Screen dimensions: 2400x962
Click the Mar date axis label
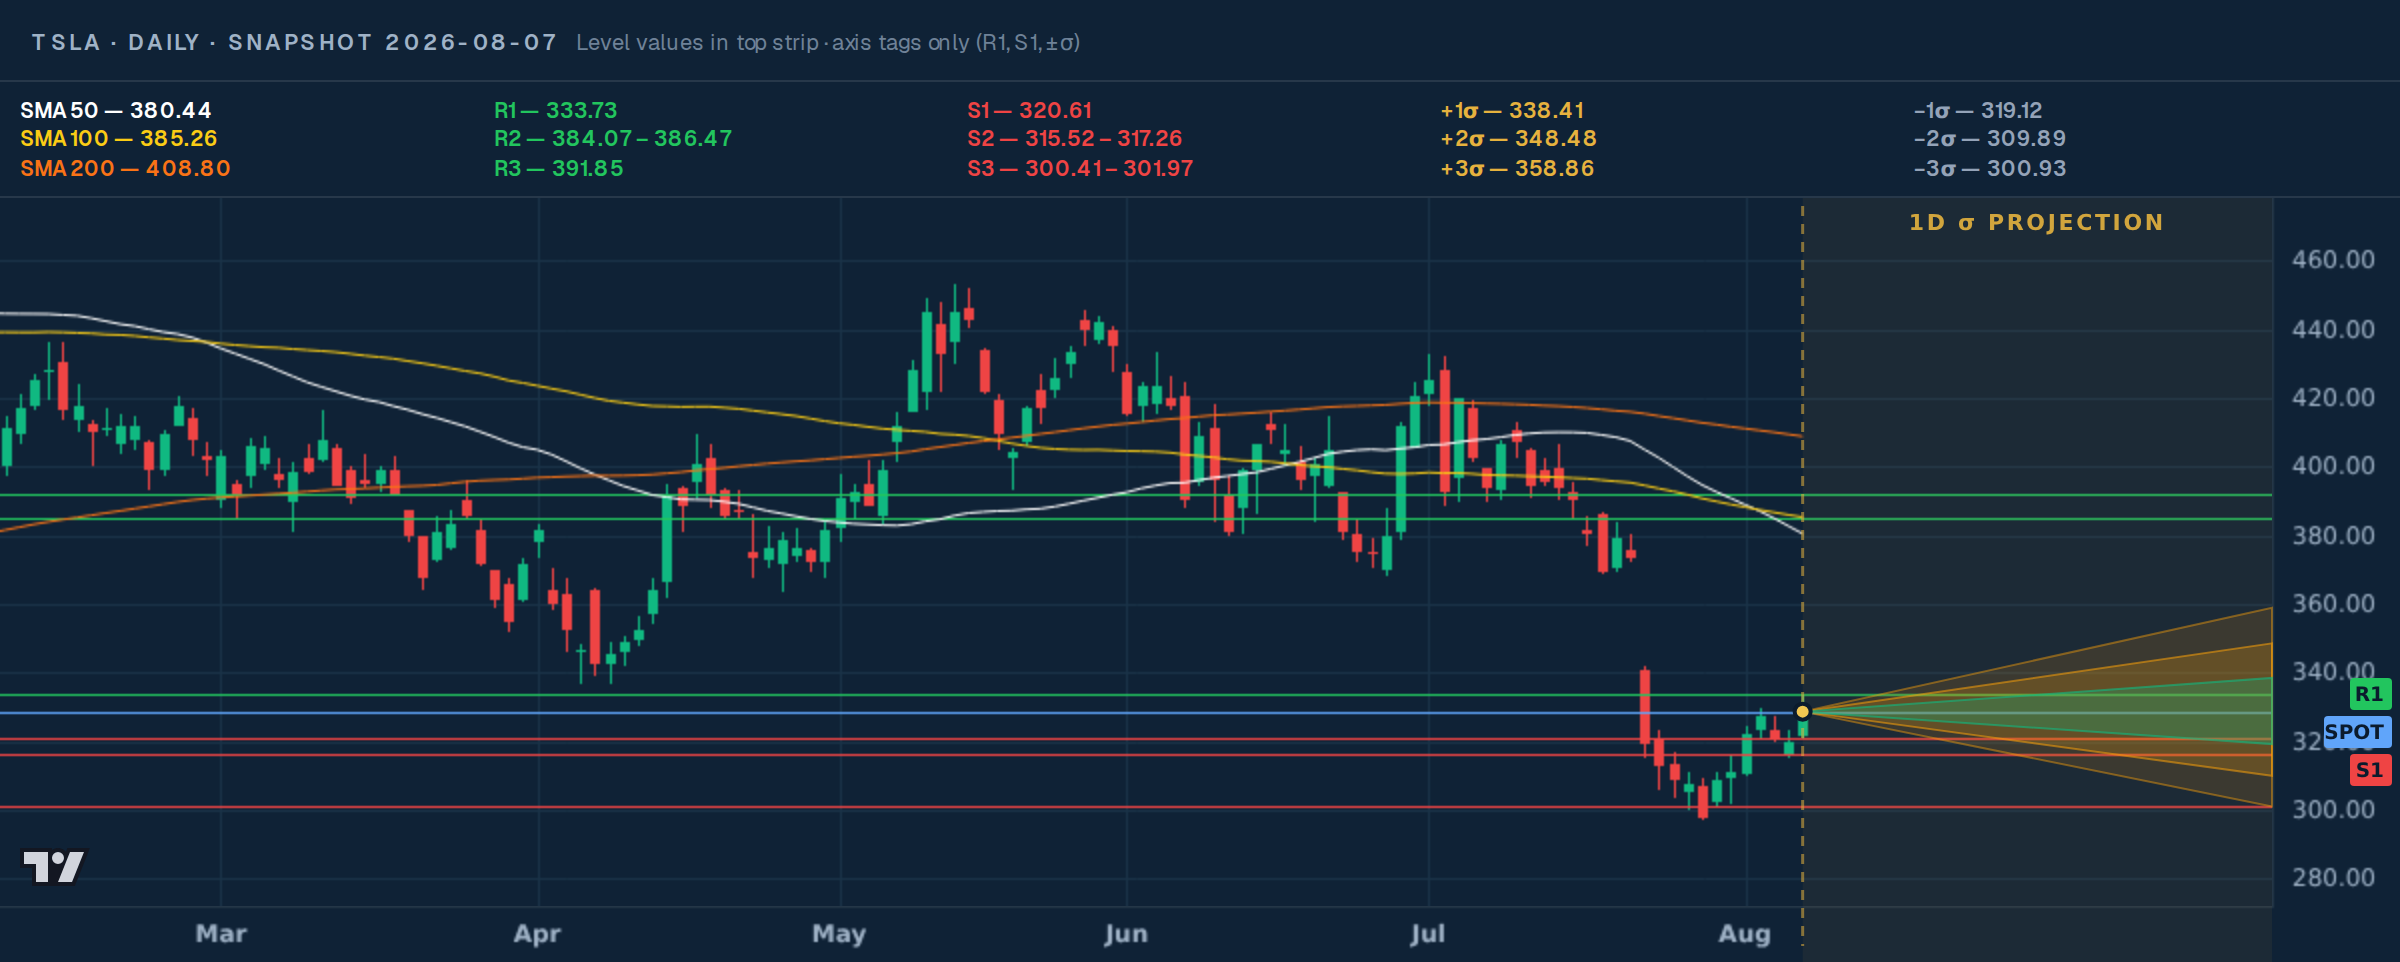(x=221, y=934)
